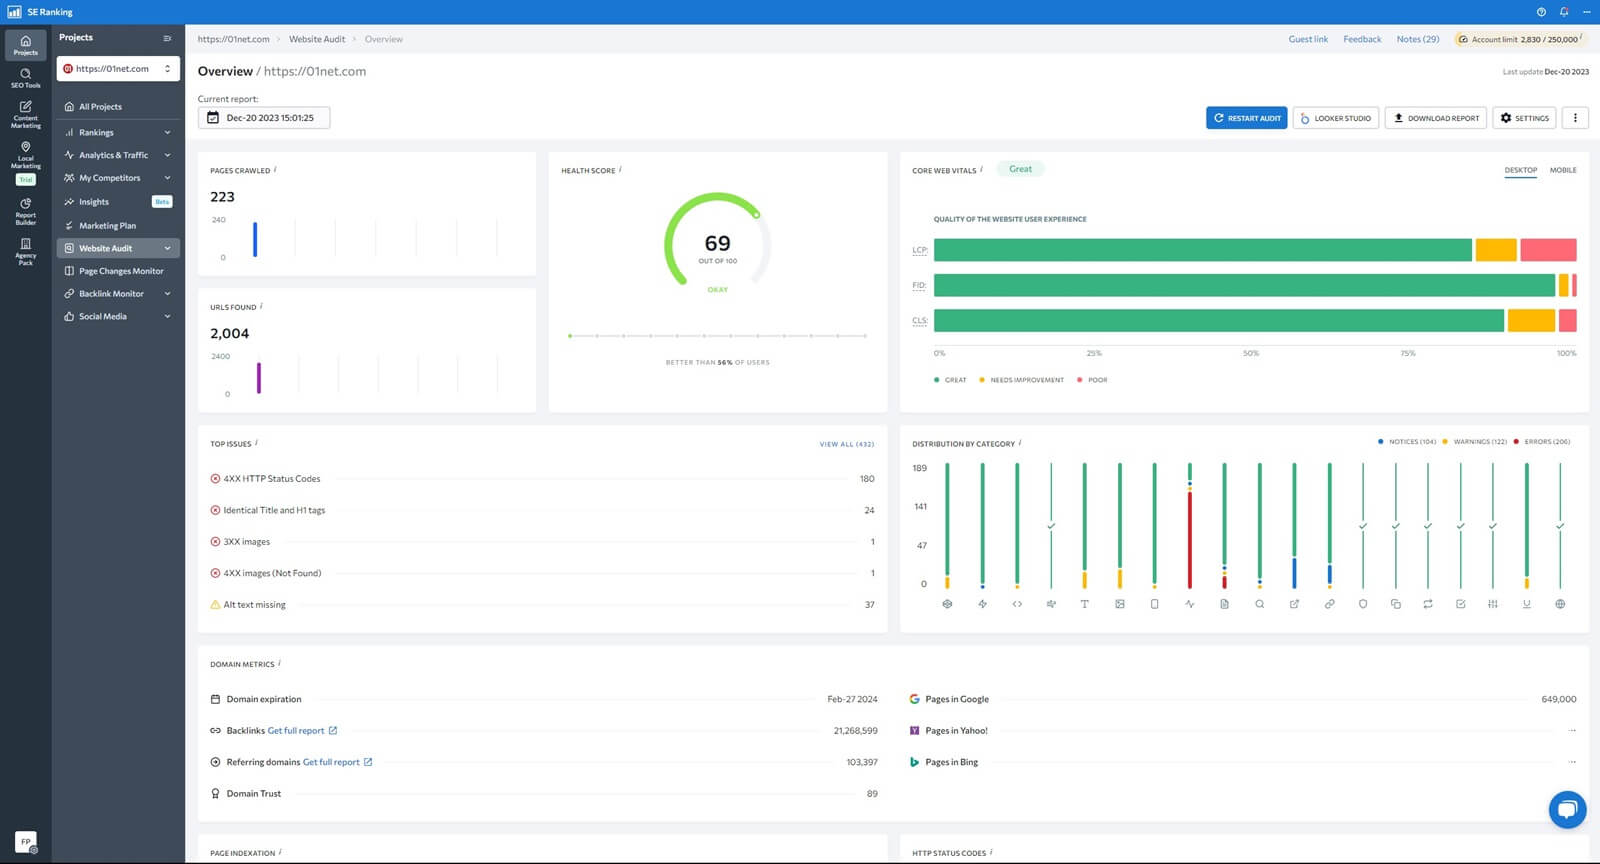
Task: Open the Projects sidebar section
Action: tap(25, 45)
